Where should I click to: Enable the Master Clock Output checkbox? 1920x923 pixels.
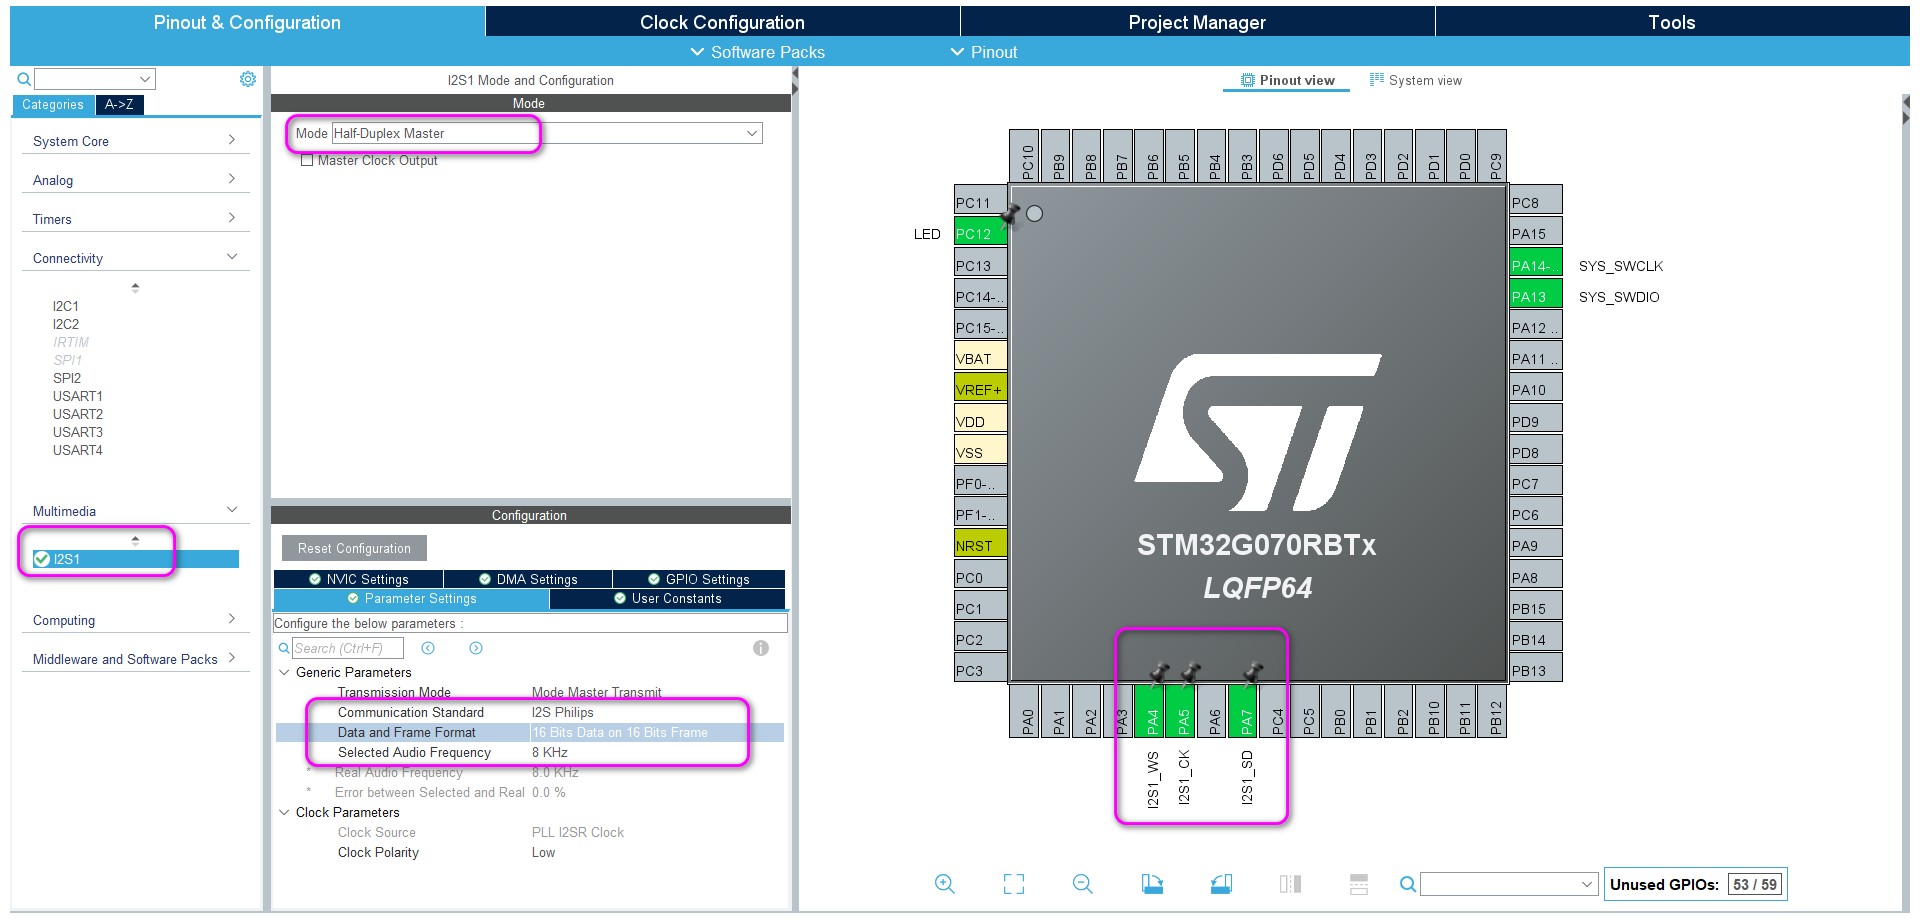[x=307, y=160]
